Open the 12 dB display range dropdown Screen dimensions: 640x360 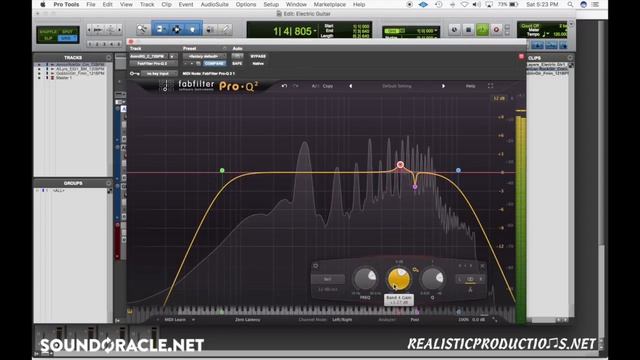pyautogui.click(x=499, y=98)
